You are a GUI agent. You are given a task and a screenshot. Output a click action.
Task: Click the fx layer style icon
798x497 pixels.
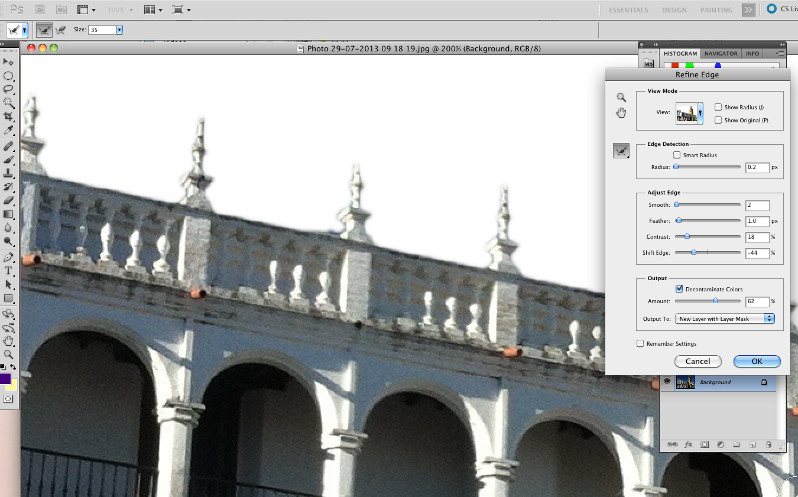[688, 443]
